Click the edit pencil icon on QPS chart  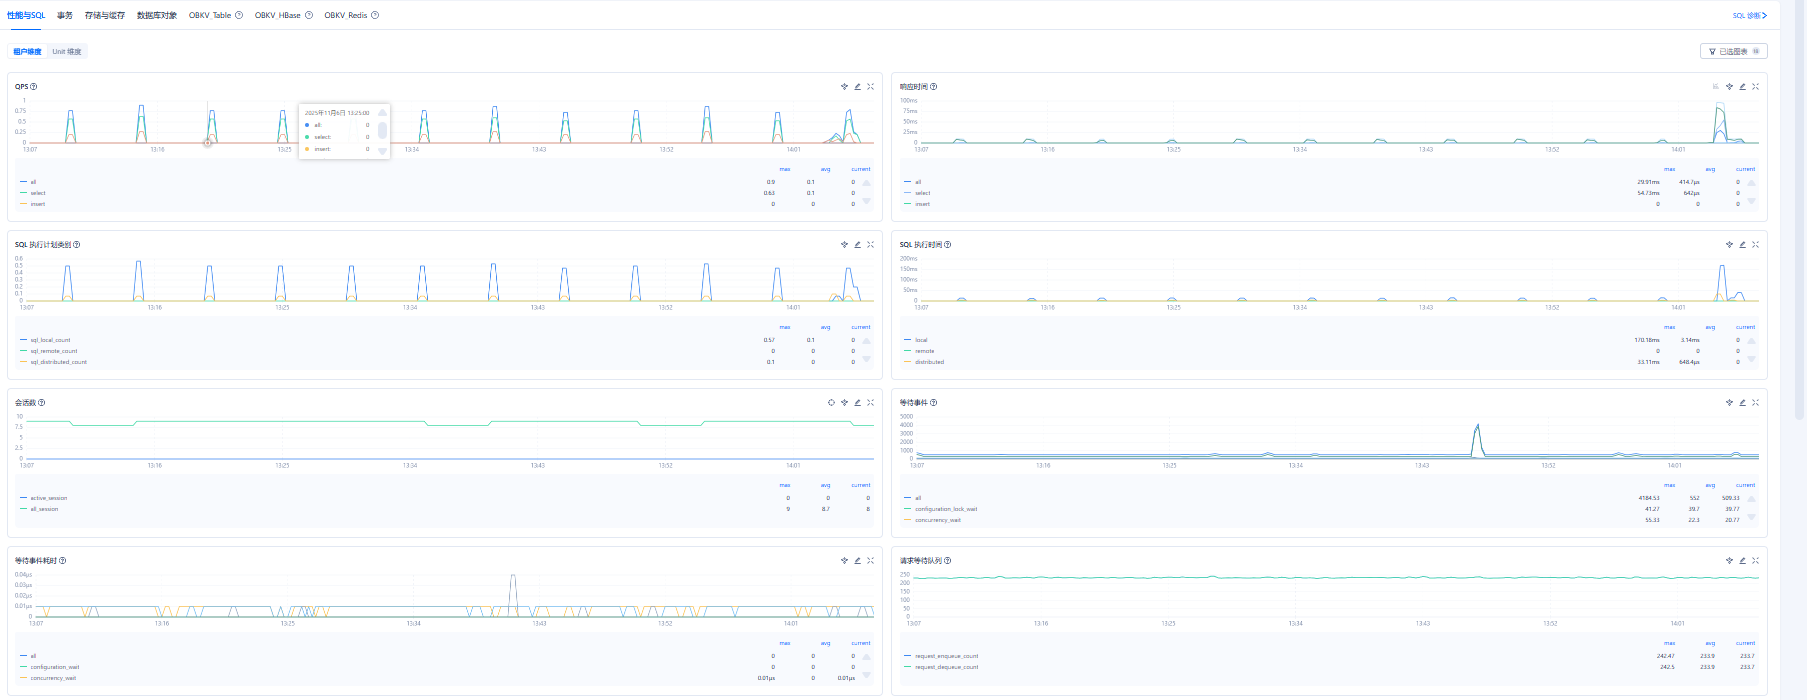(x=857, y=87)
